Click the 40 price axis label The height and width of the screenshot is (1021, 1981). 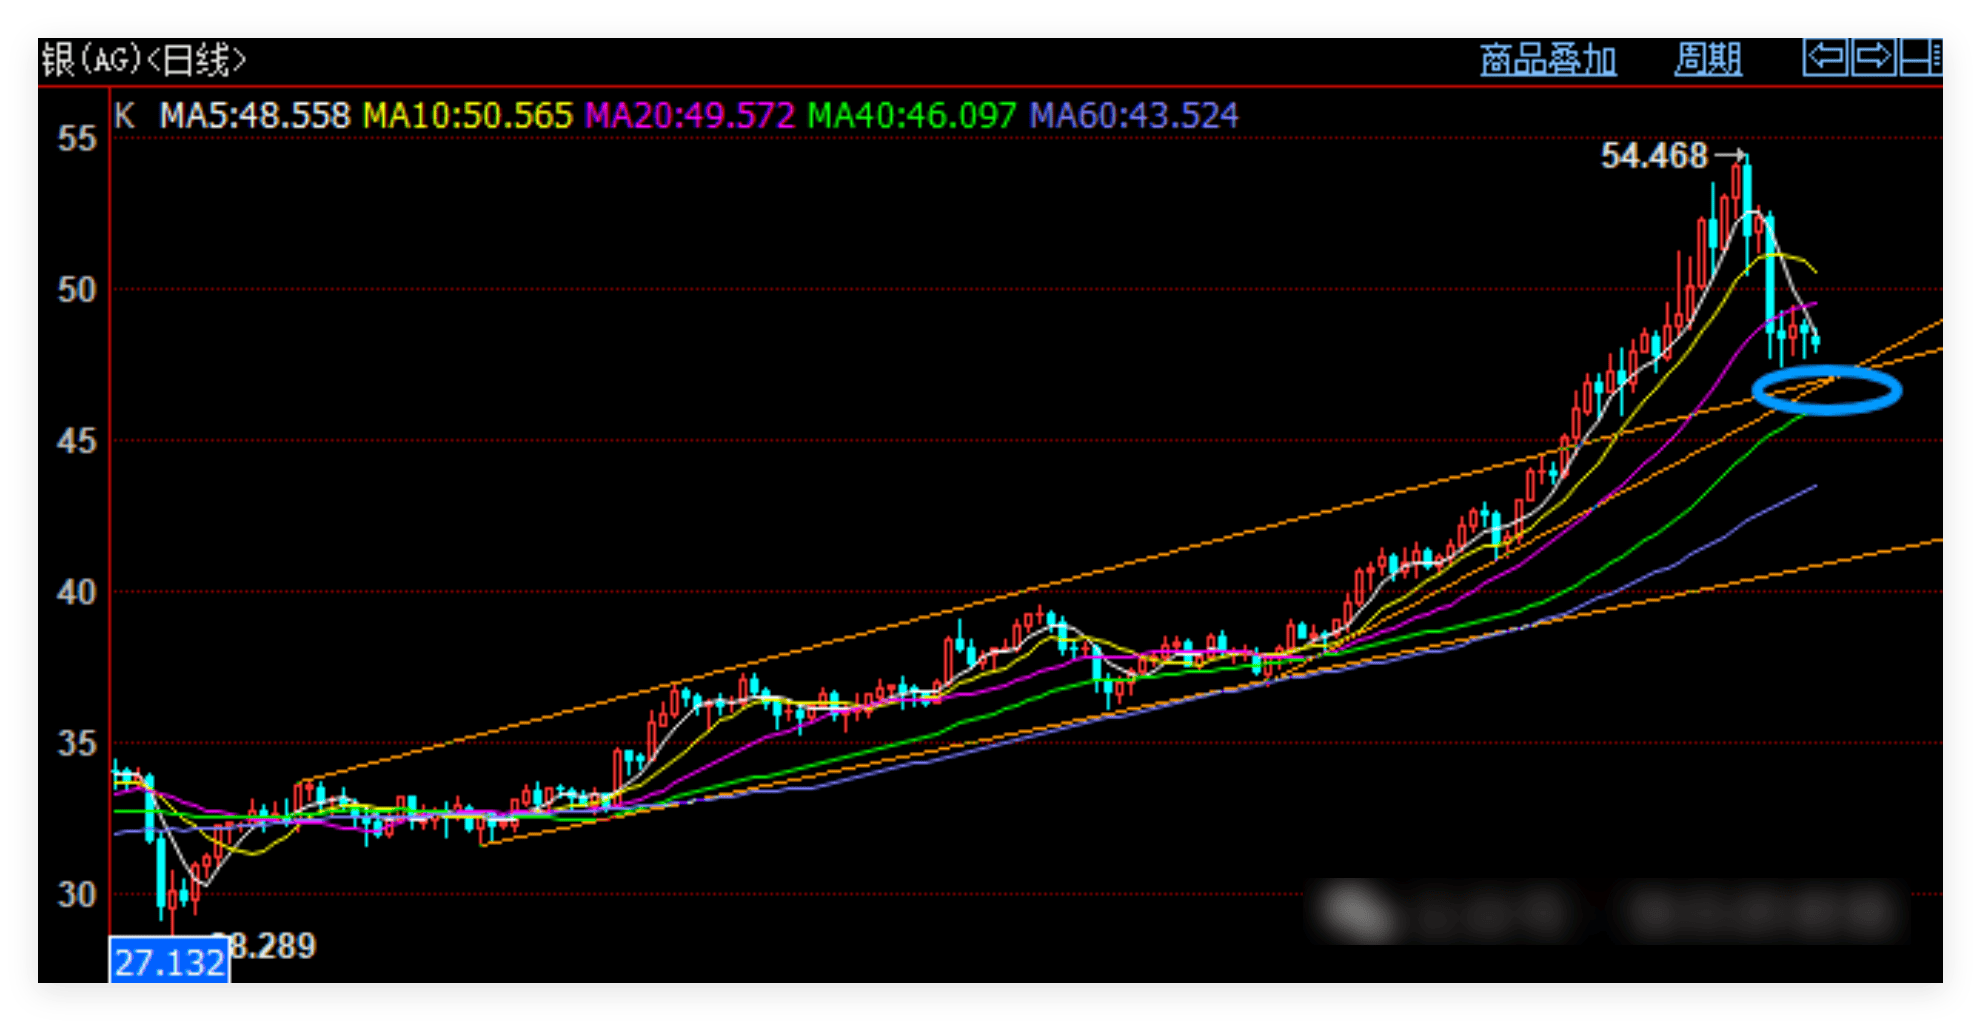[77, 592]
